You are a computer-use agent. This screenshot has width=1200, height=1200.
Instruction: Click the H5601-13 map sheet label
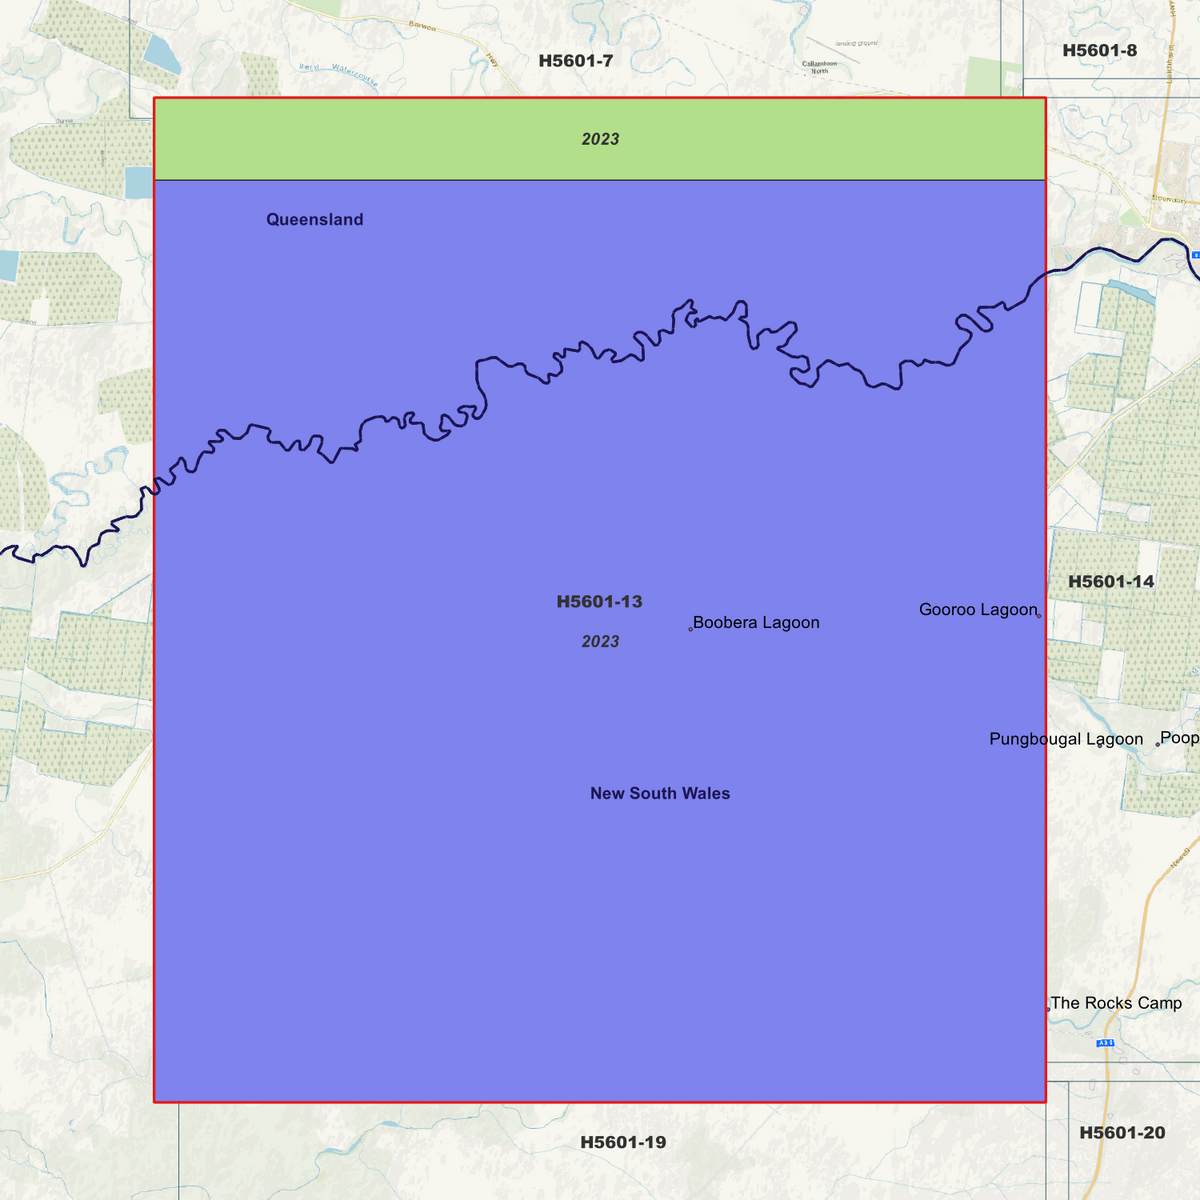point(599,601)
